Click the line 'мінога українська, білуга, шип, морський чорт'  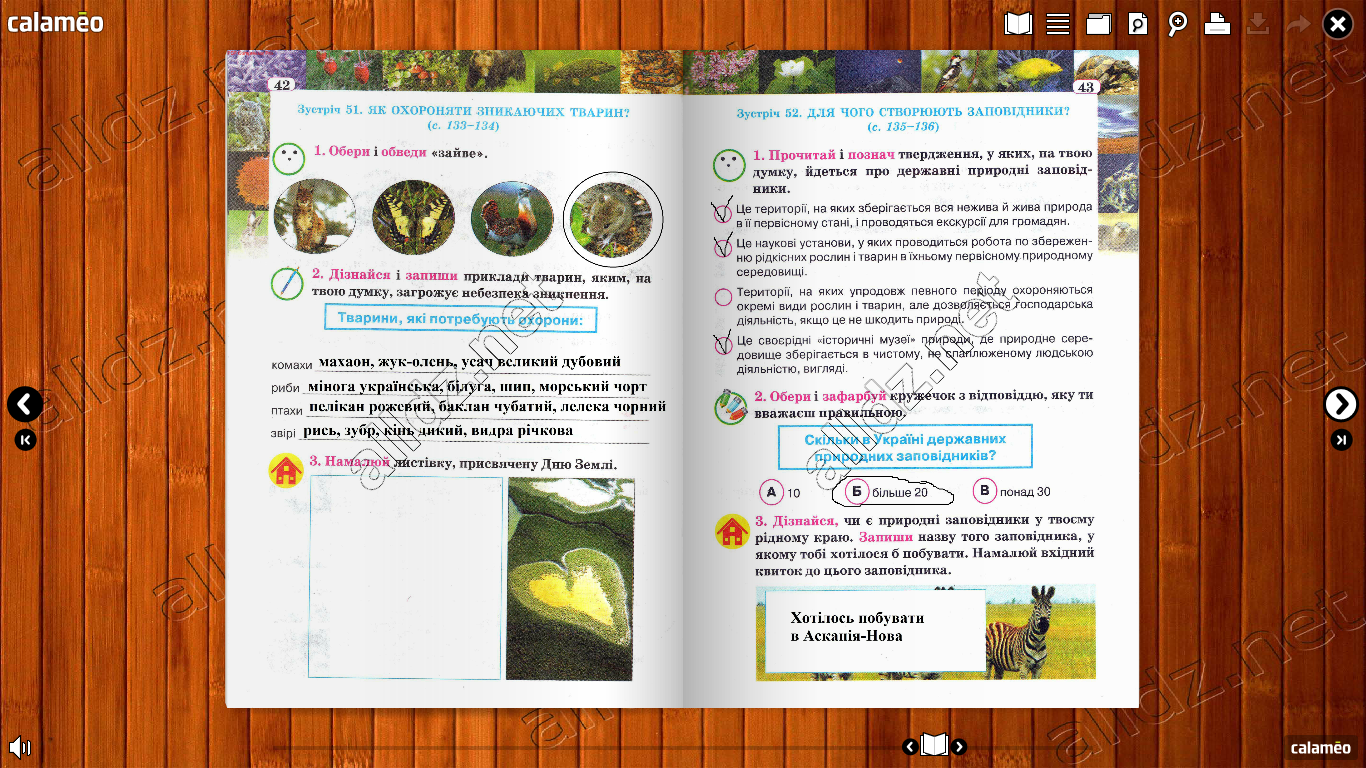click(x=478, y=386)
